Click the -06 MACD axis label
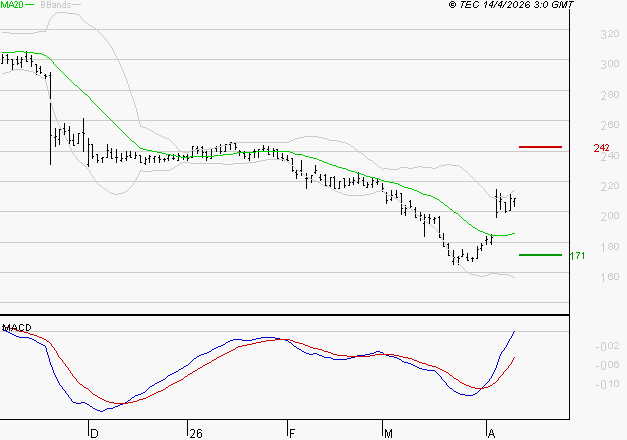Viewport: 627px width, 440px height. [607, 365]
